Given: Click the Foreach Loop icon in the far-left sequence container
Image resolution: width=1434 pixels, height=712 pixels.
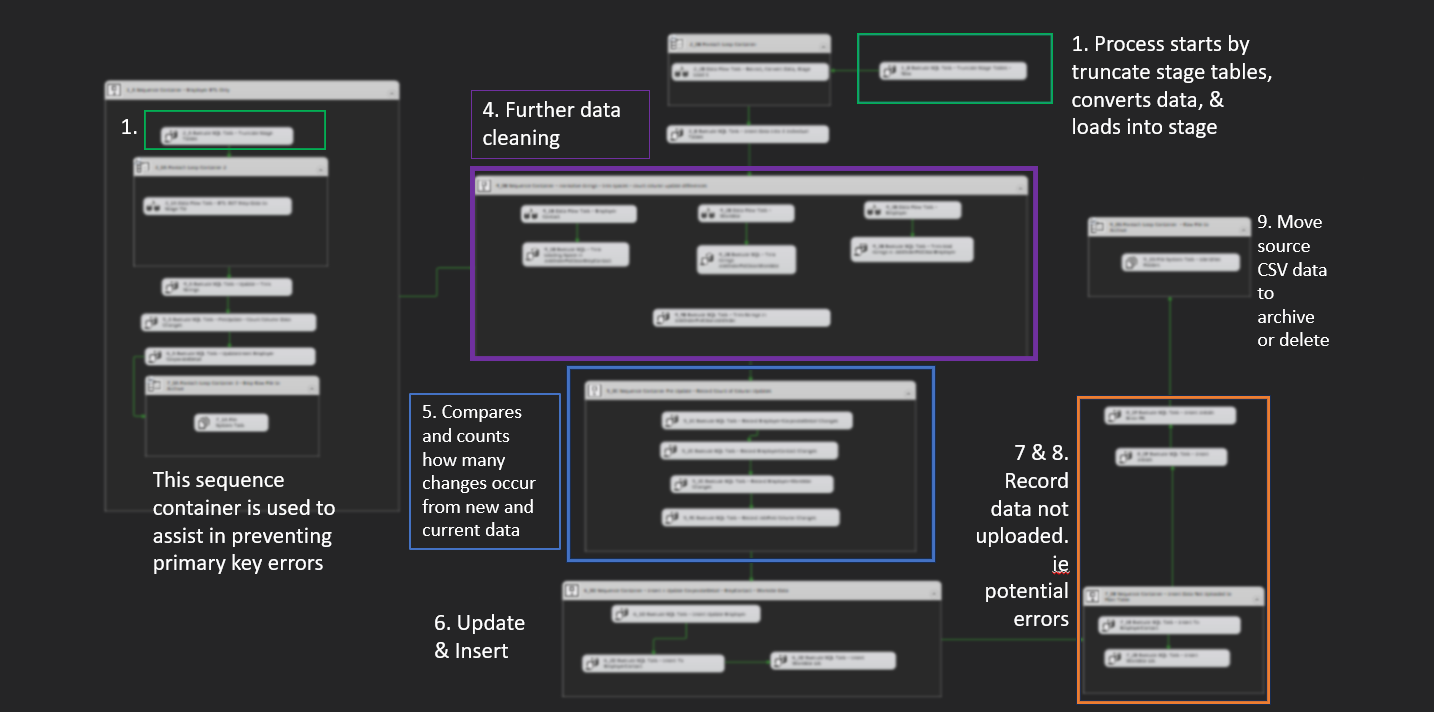Looking at the screenshot, I should coord(144,168).
